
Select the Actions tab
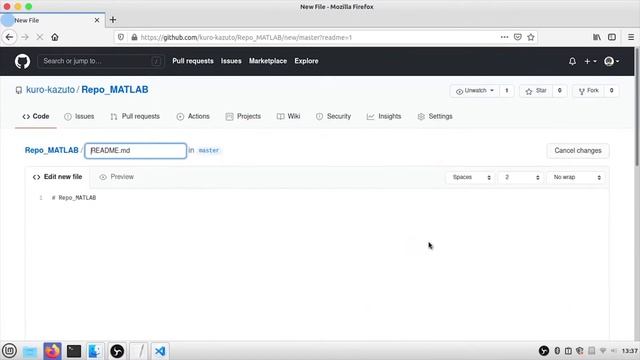(193, 116)
